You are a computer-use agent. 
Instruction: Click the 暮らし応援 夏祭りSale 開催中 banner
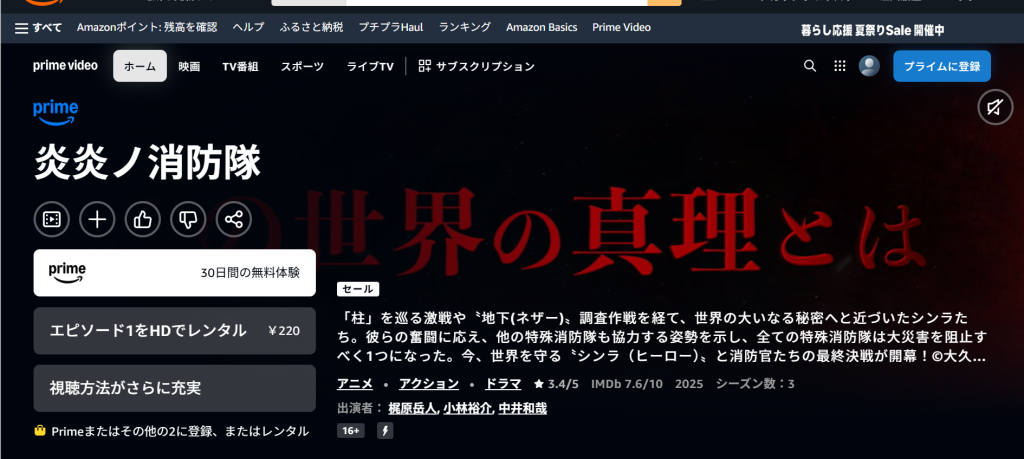872,30
